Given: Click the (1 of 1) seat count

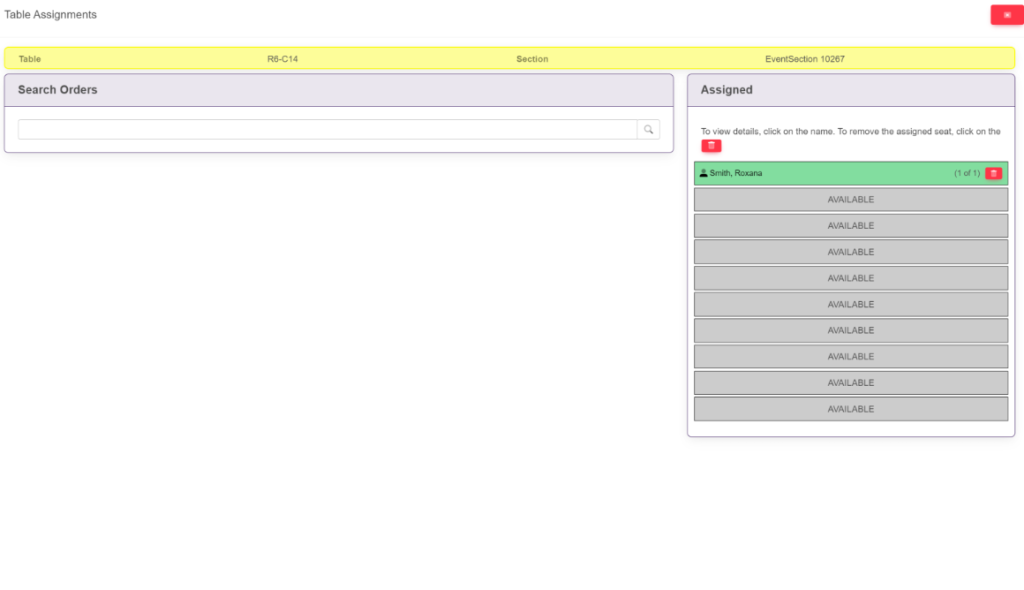Looking at the screenshot, I should coord(966,174).
